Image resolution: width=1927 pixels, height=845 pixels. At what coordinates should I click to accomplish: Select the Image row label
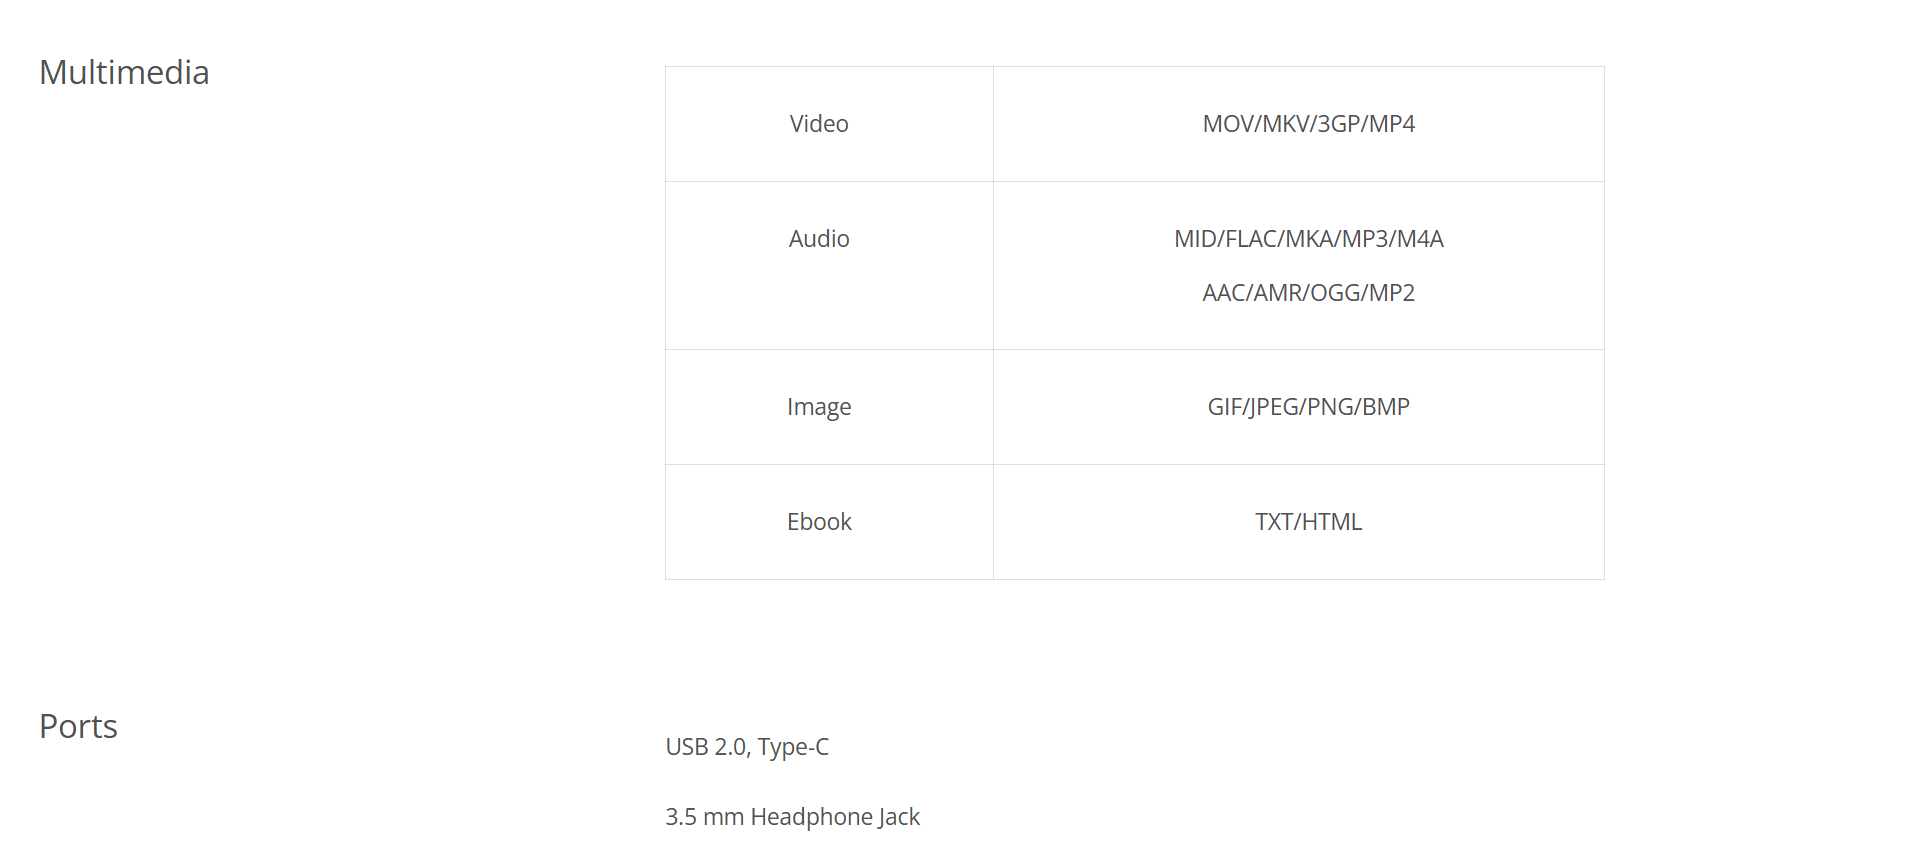819,407
